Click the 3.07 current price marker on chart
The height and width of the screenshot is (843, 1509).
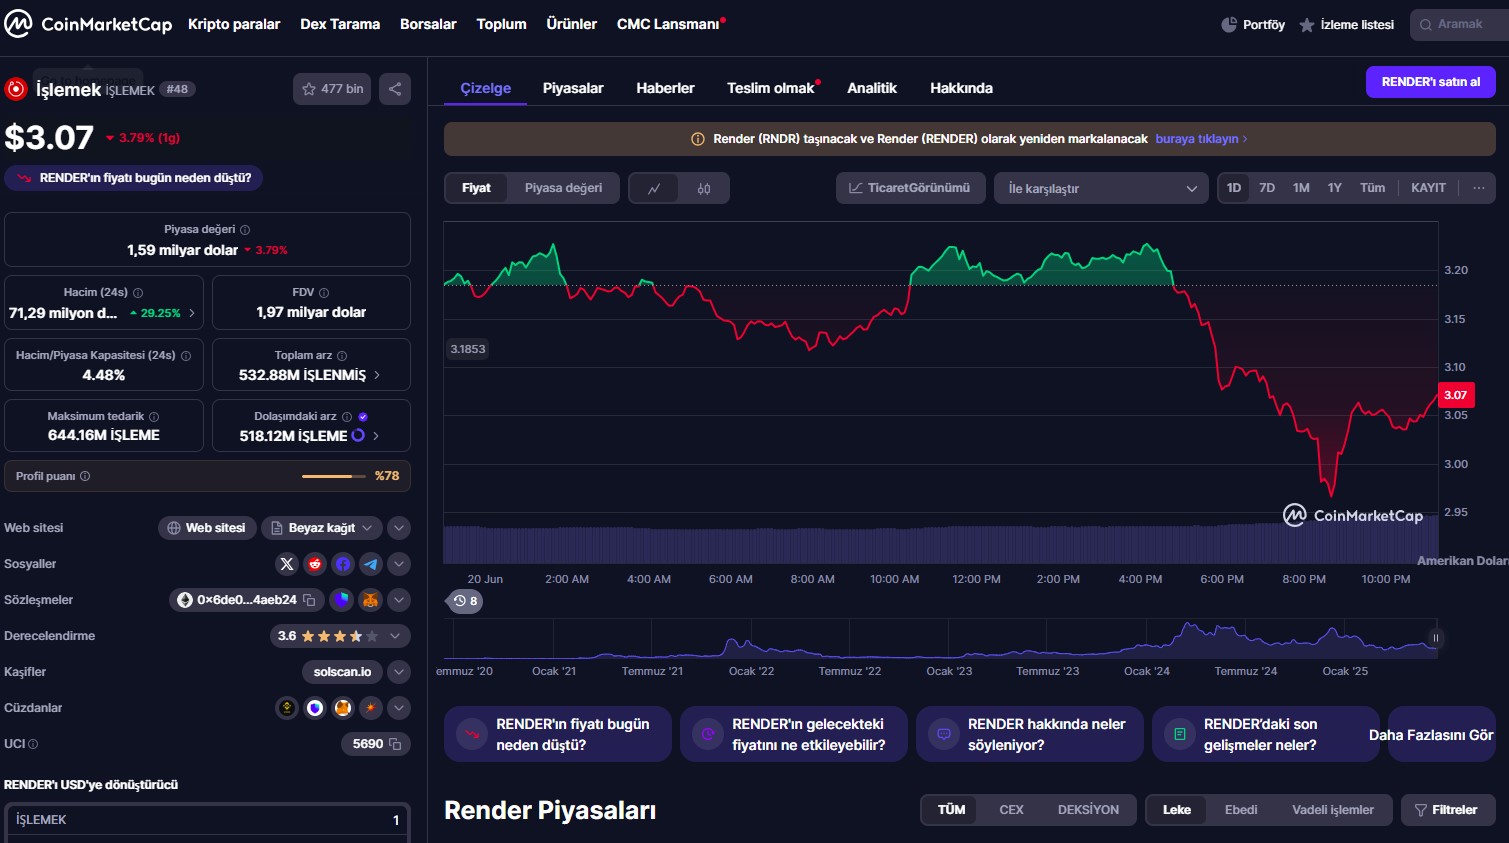coord(1455,395)
